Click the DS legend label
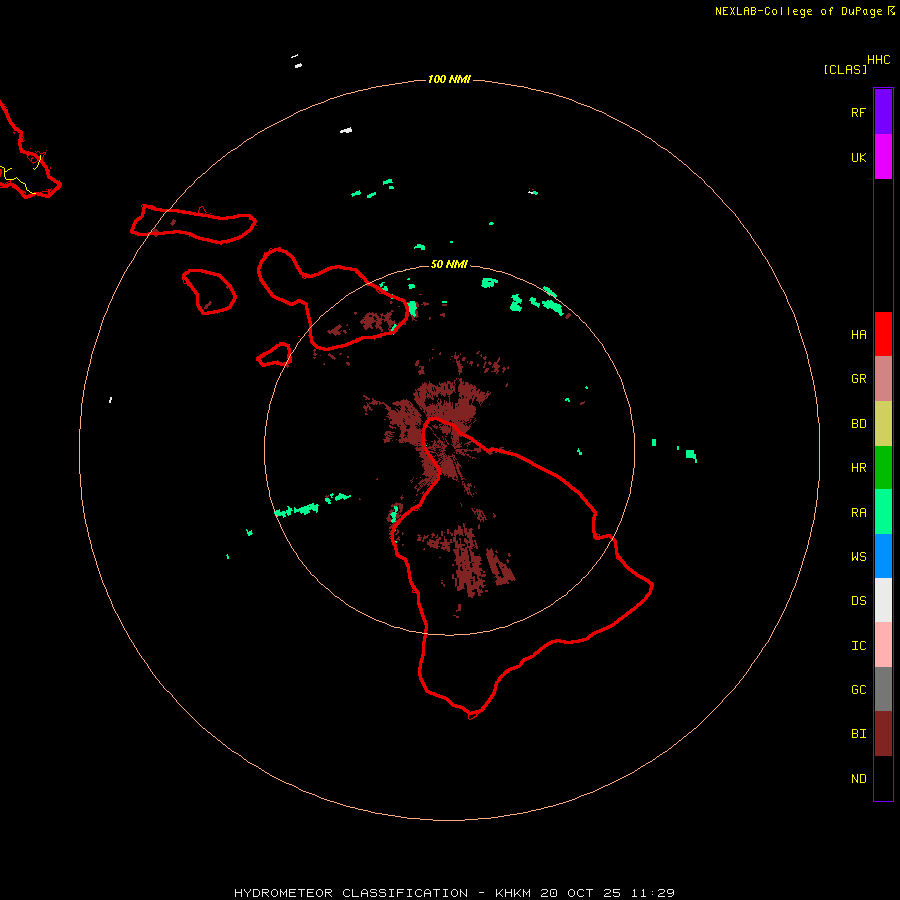This screenshot has height=900, width=900. (858, 601)
